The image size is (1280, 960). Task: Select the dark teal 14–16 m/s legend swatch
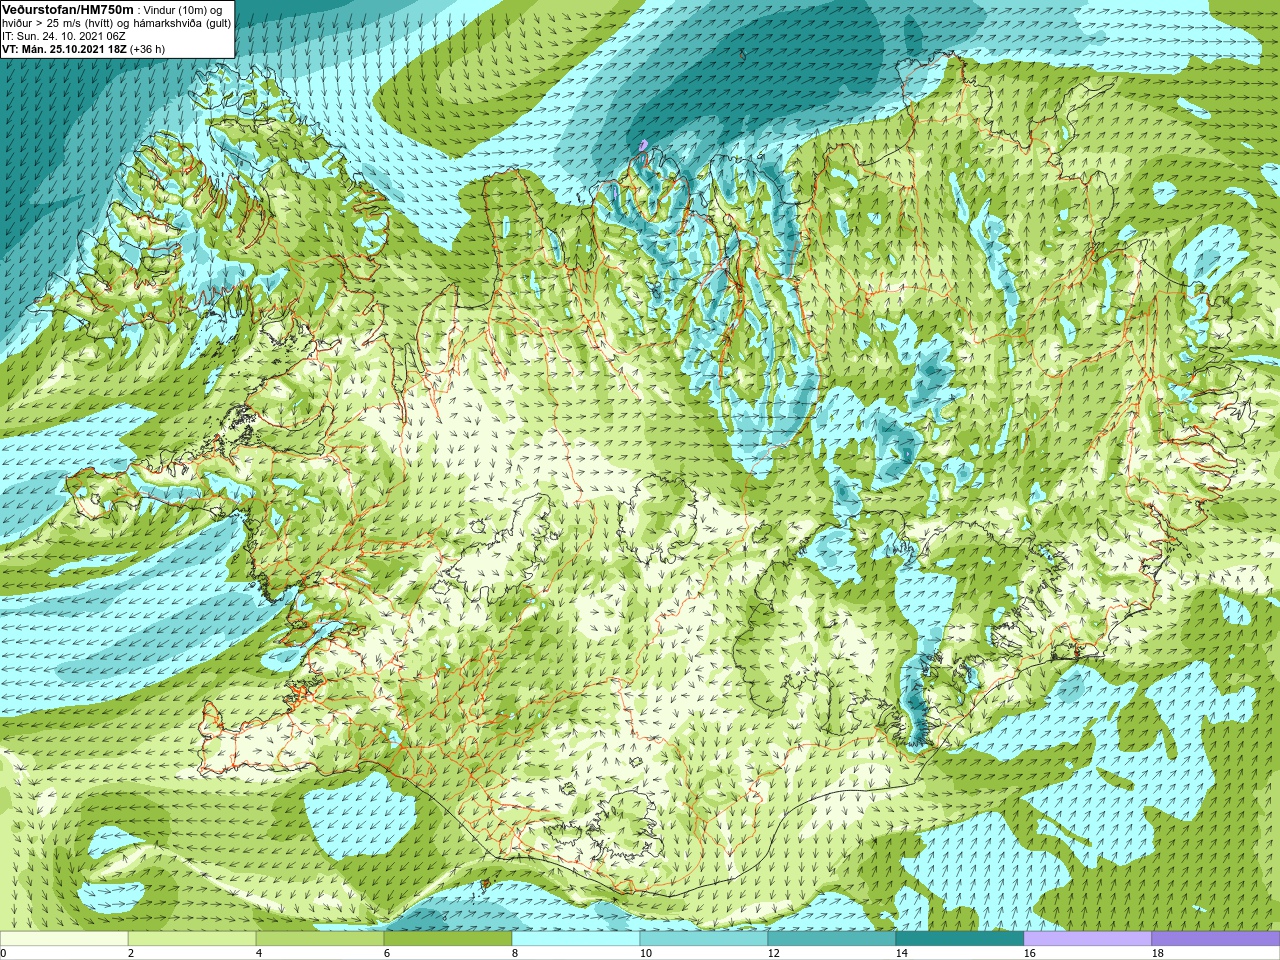pyautogui.click(x=960, y=939)
